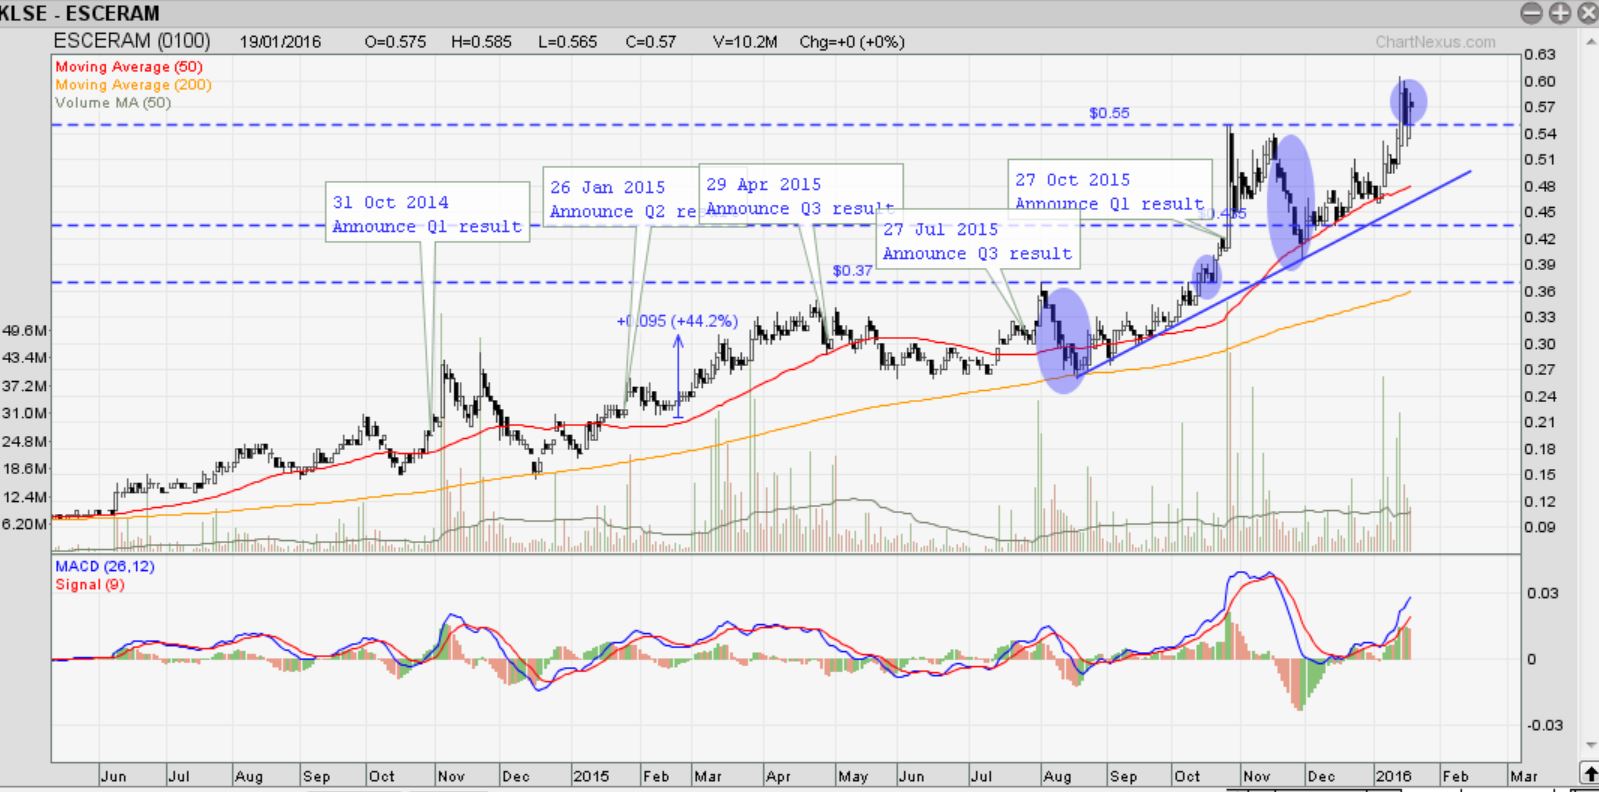Click the 0.09 price axis label

[1539, 528]
